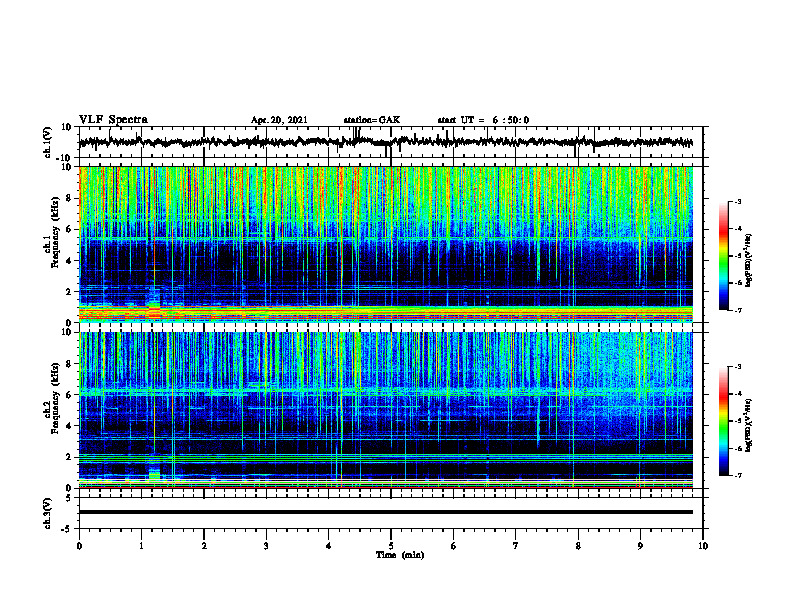Click the ch.2 color scale "log(PSD)" unit label

(749, 425)
